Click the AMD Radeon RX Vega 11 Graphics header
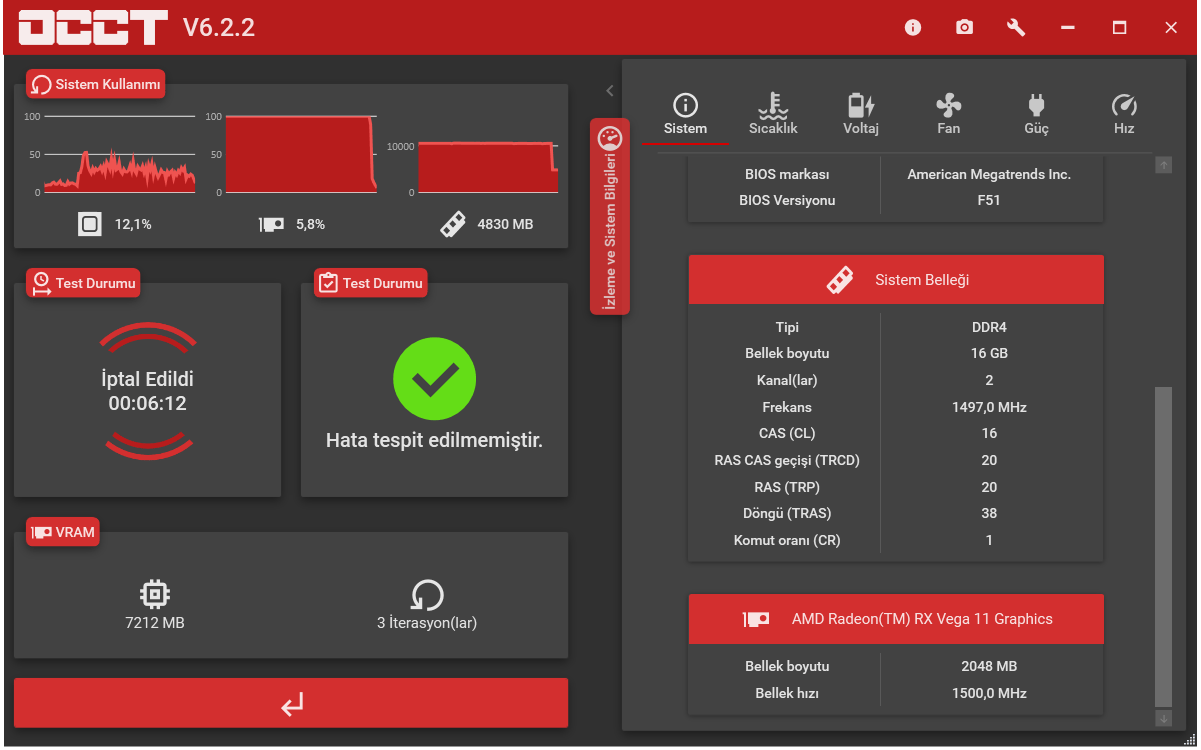Image resolution: width=1201 pixels, height=750 pixels. tap(896, 619)
